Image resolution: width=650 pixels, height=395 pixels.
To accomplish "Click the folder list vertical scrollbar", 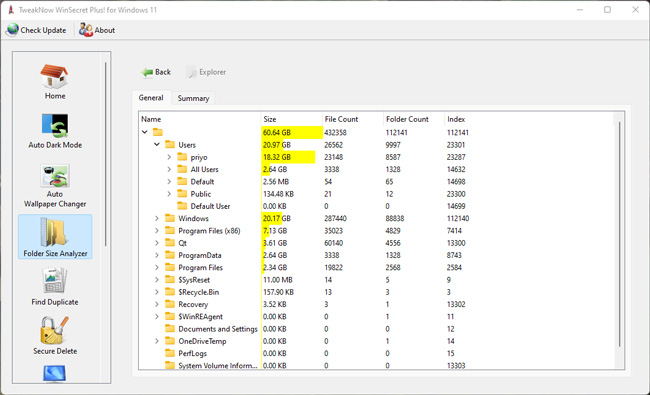I will (619, 234).
